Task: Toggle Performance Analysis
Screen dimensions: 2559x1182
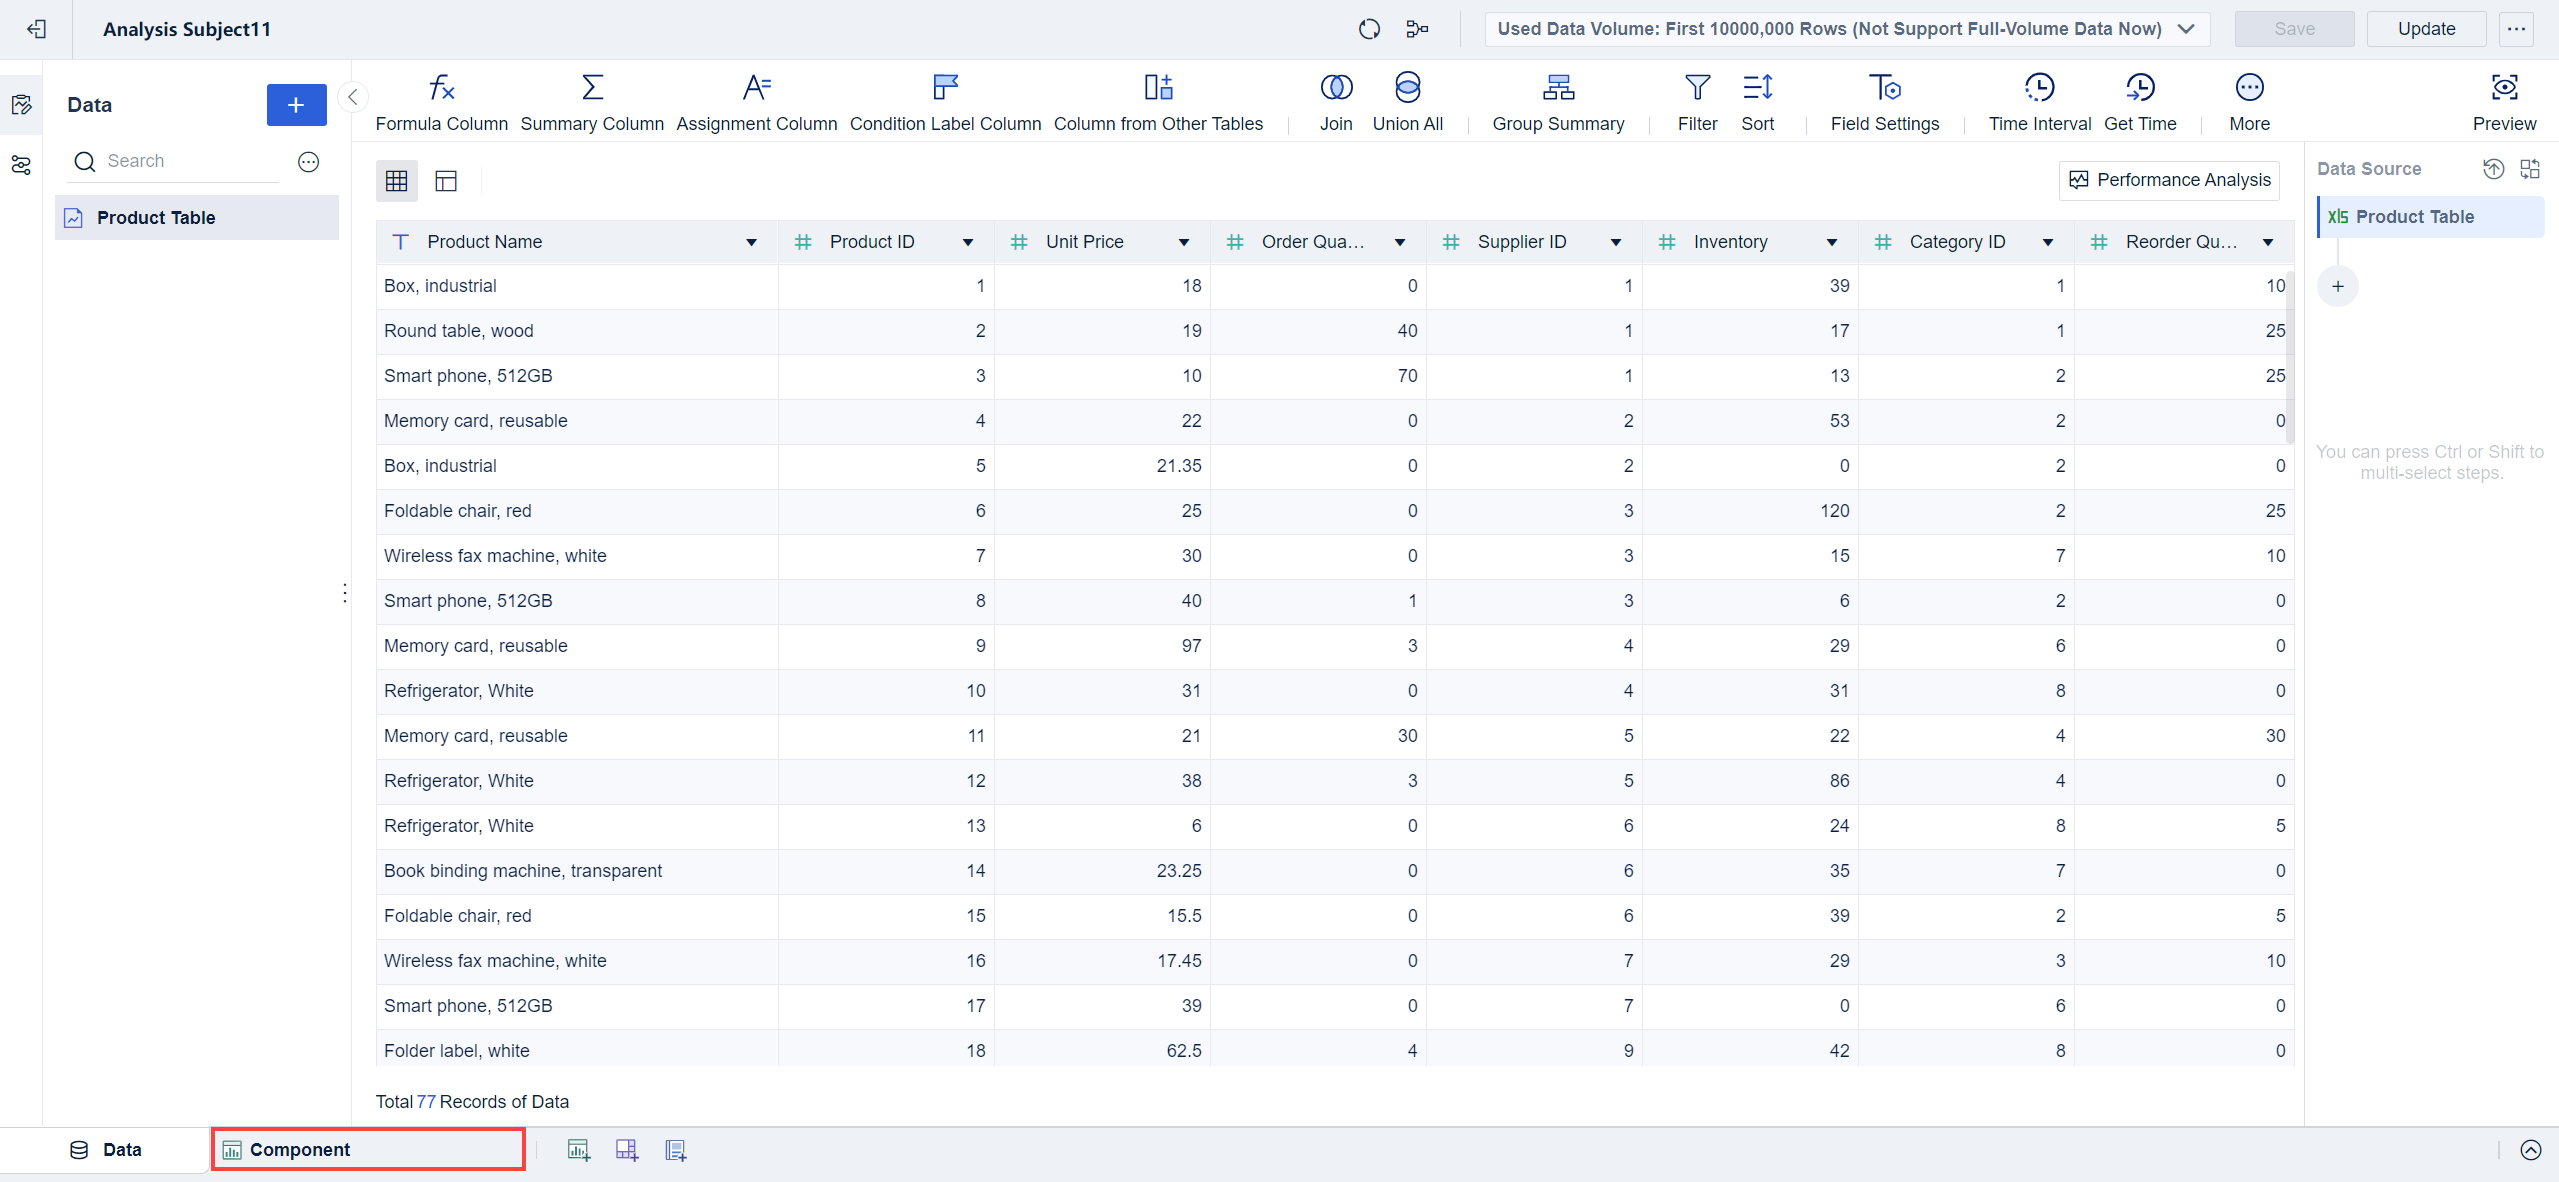Action: coord(2168,180)
